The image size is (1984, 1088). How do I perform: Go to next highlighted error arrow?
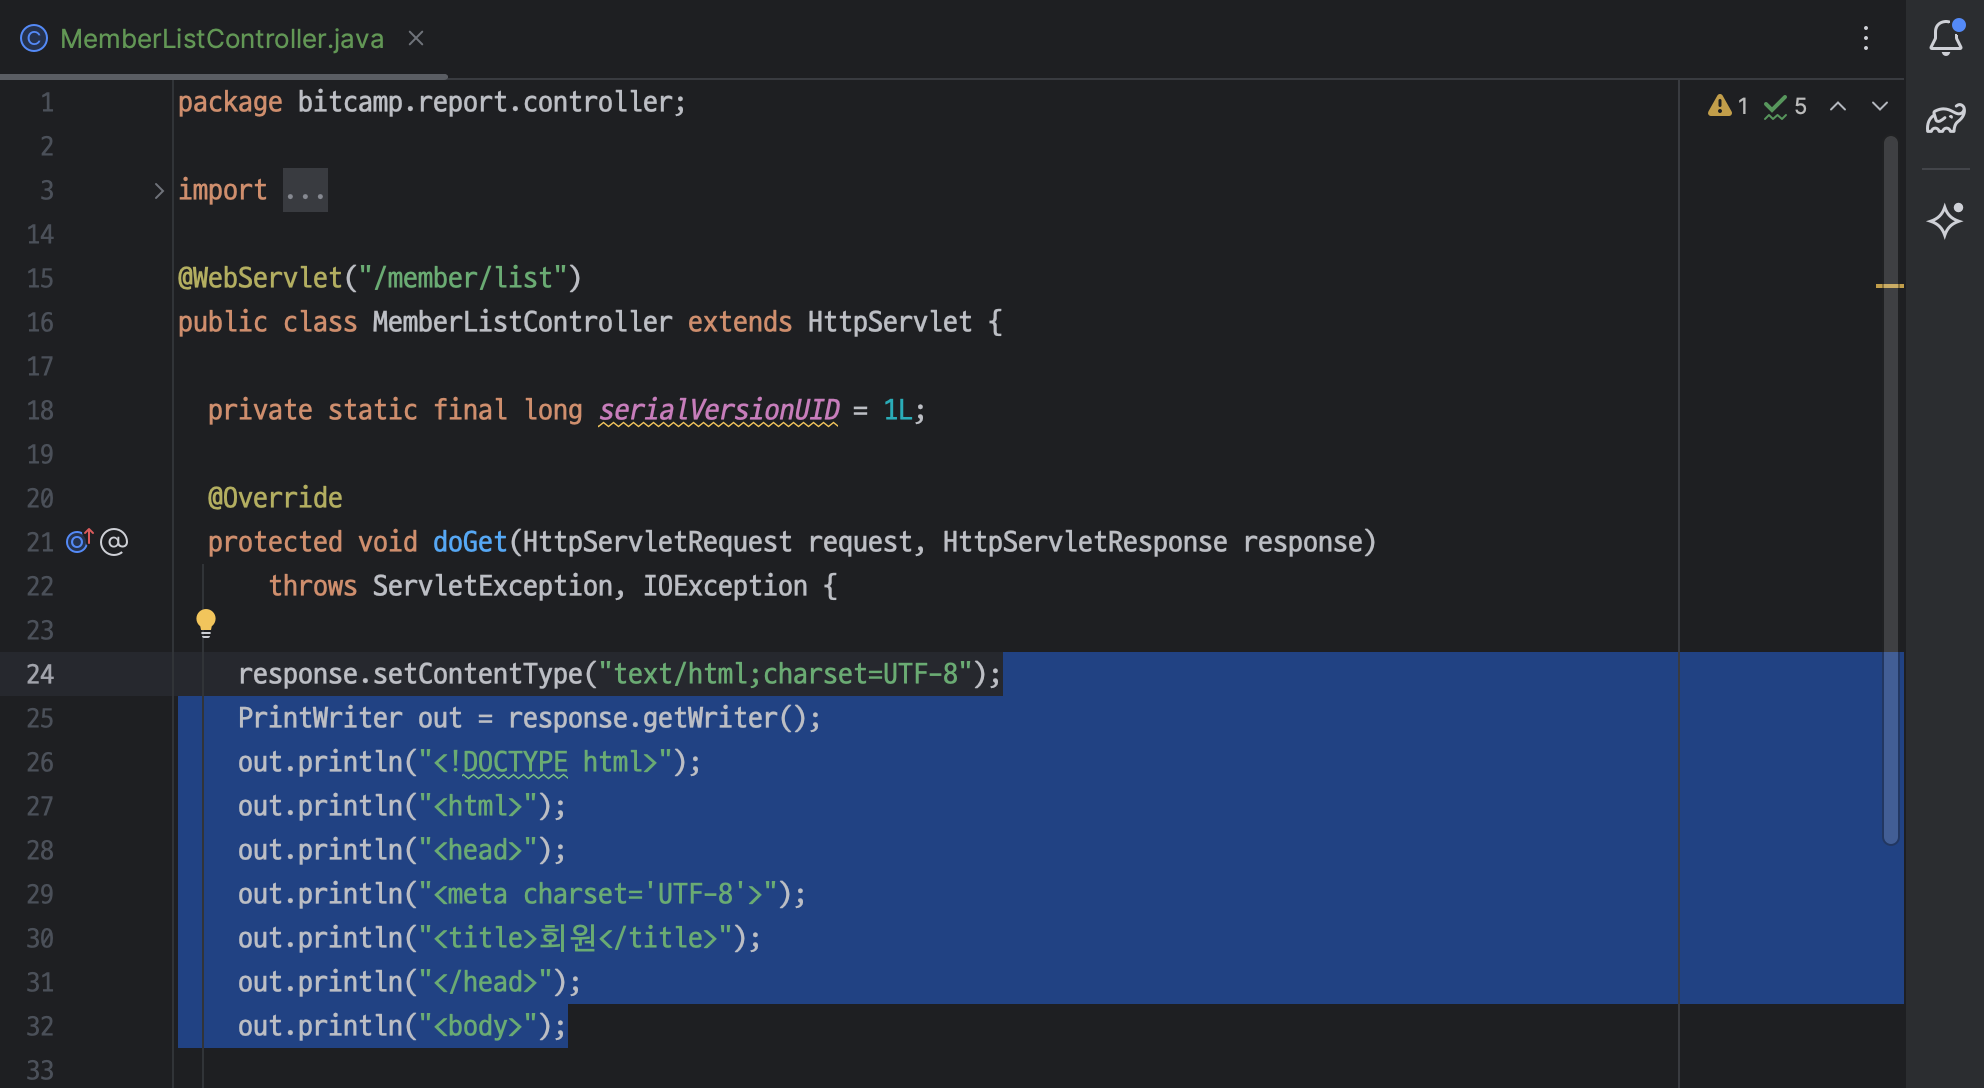pos(1880,106)
